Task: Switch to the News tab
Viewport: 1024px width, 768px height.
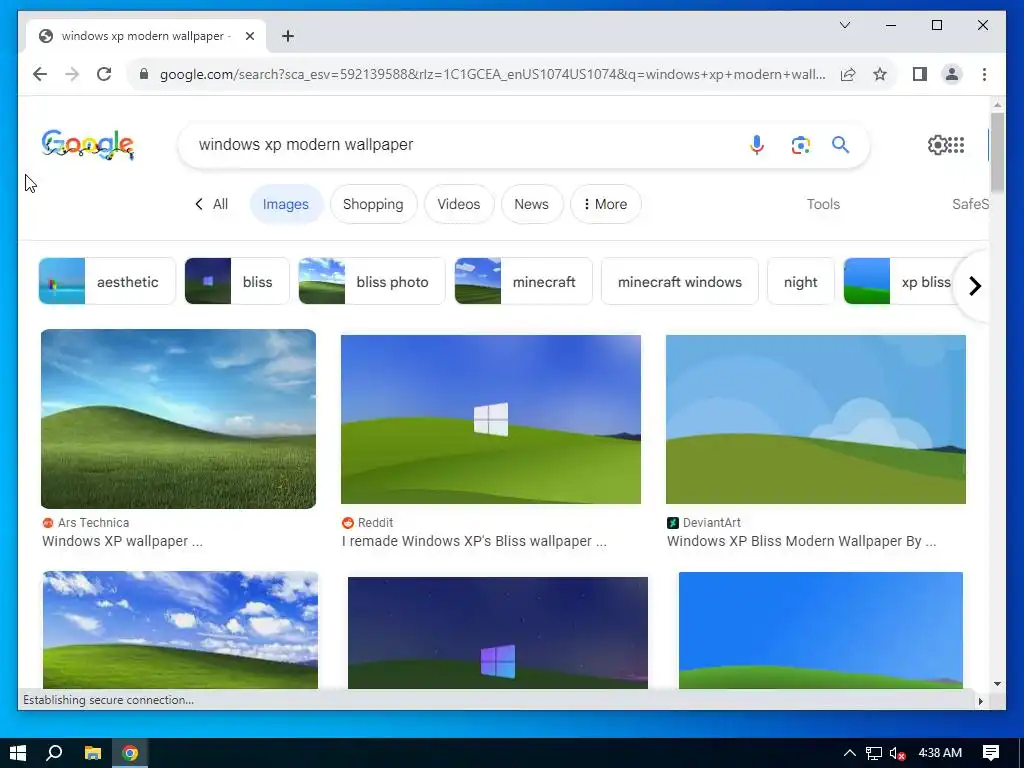Action: click(531, 204)
